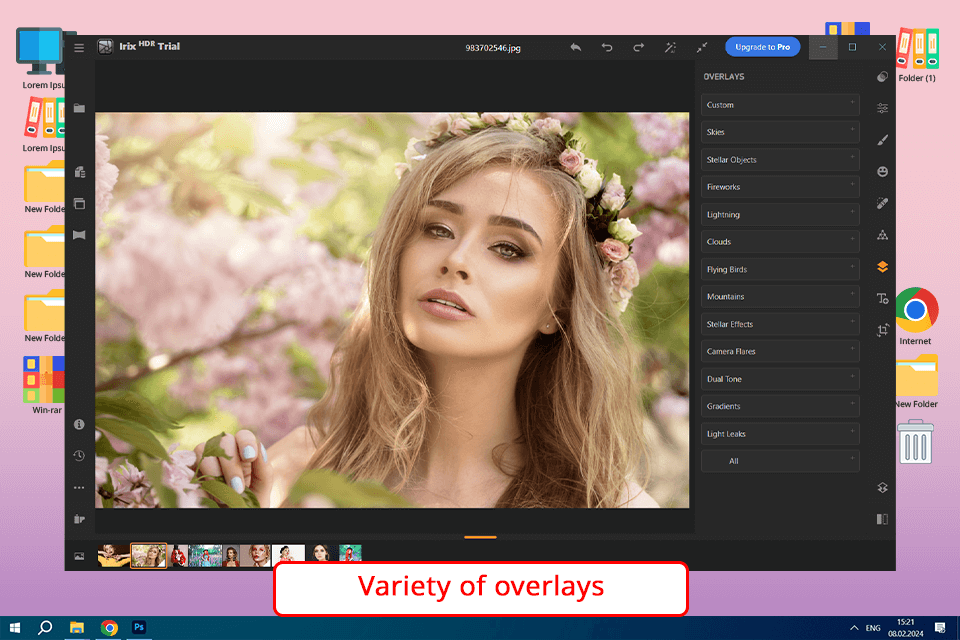This screenshot has width=960, height=640.
Task: Select the text tool icon
Action: point(882,299)
